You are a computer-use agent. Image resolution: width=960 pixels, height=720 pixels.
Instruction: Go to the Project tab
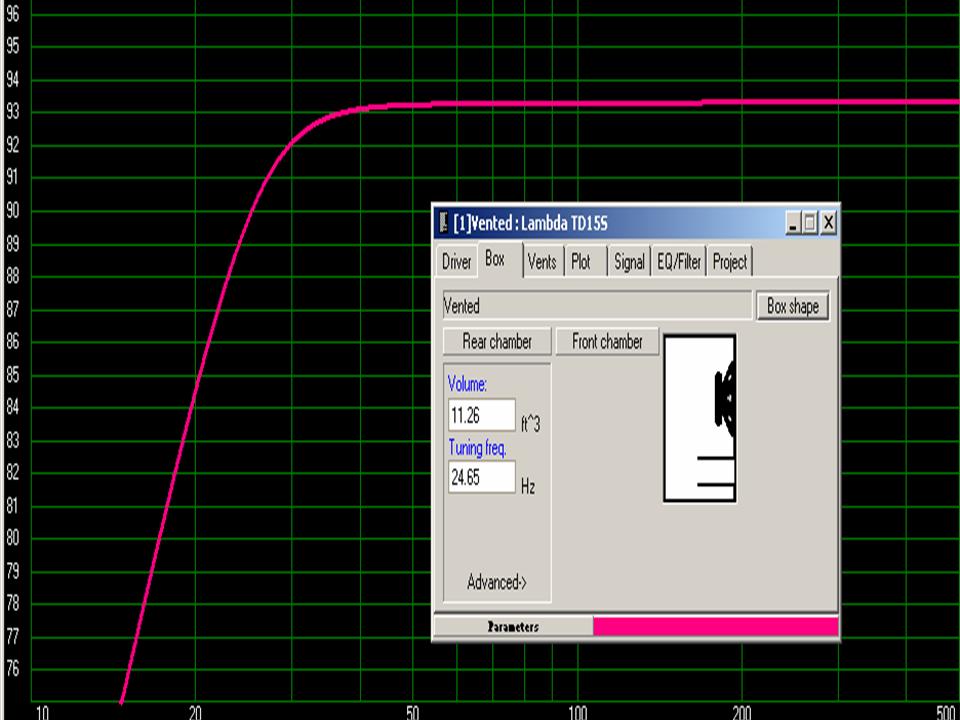click(x=729, y=262)
